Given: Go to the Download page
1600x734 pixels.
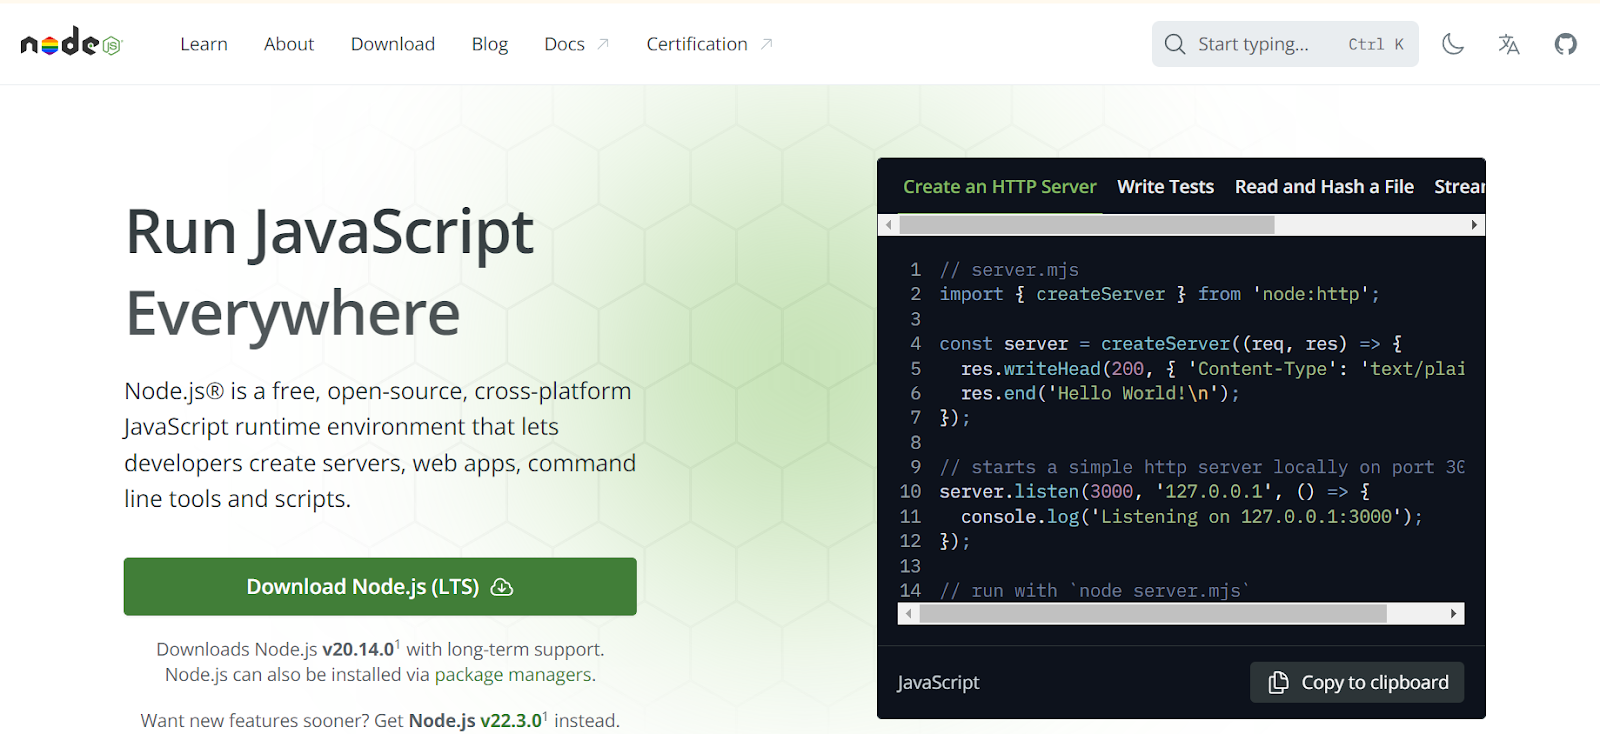Looking at the screenshot, I should coord(393,44).
